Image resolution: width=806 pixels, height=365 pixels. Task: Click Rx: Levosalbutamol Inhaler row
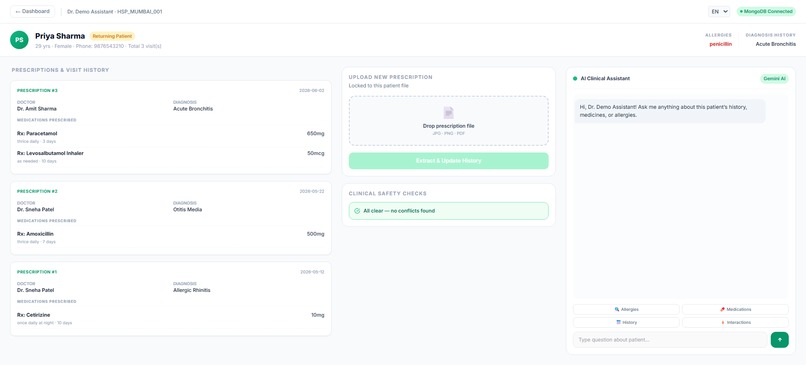(x=171, y=156)
